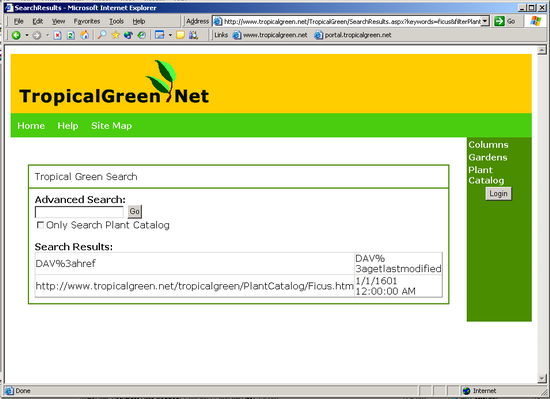Open the Search magnifier in the toolbar

point(102,35)
